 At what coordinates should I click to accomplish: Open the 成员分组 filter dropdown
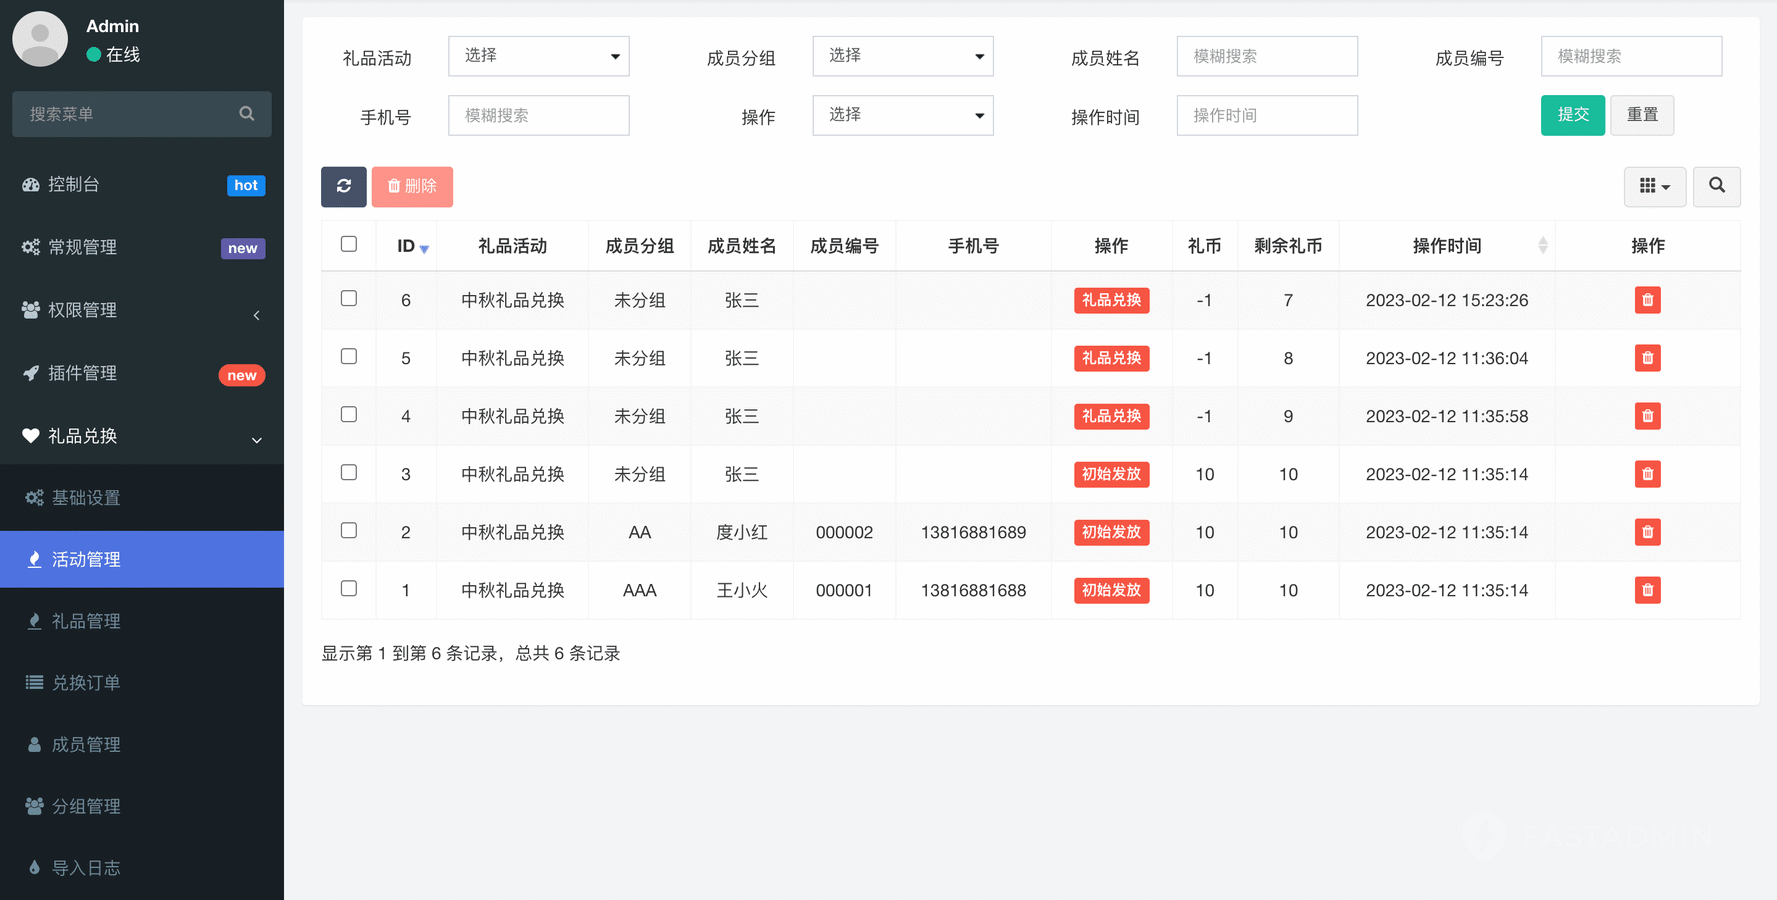click(902, 56)
